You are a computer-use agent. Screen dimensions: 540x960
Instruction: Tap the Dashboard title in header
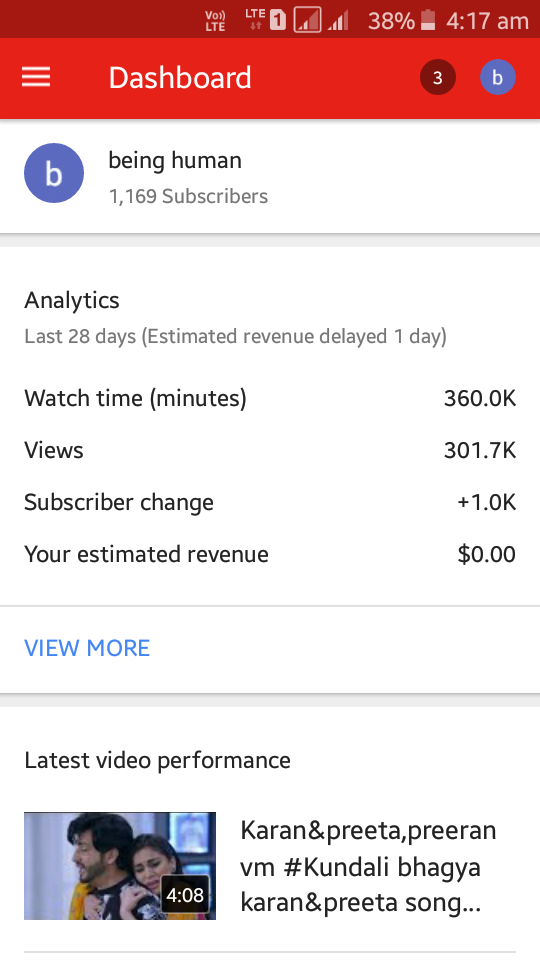[x=180, y=78]
